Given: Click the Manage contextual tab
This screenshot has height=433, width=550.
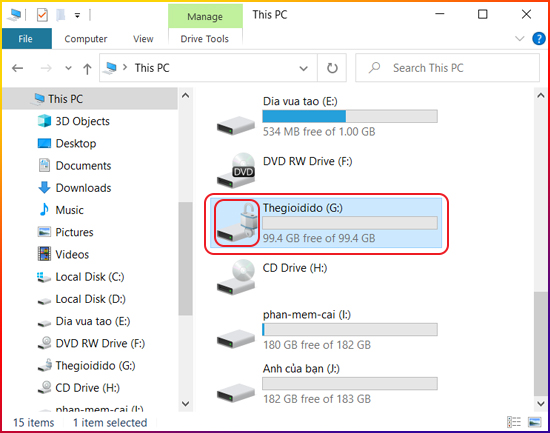Looking at the screenshot, I should point(205,16).
